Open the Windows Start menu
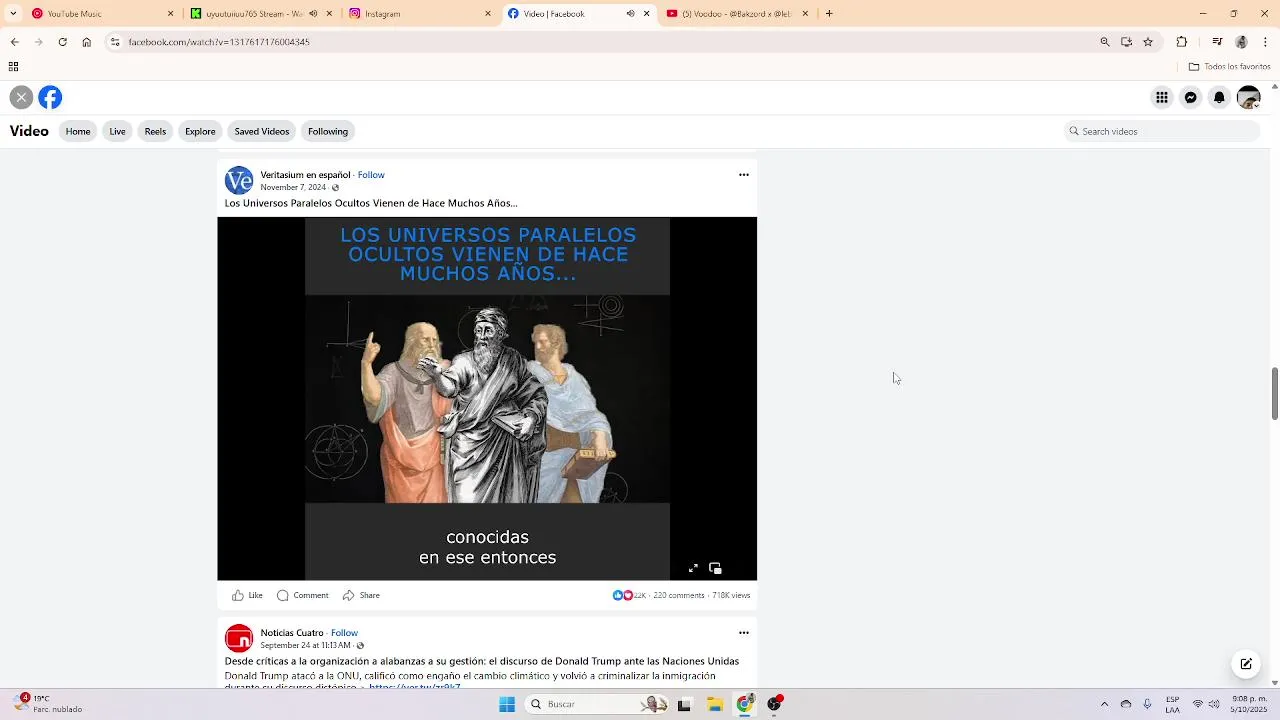 point(507,704)
